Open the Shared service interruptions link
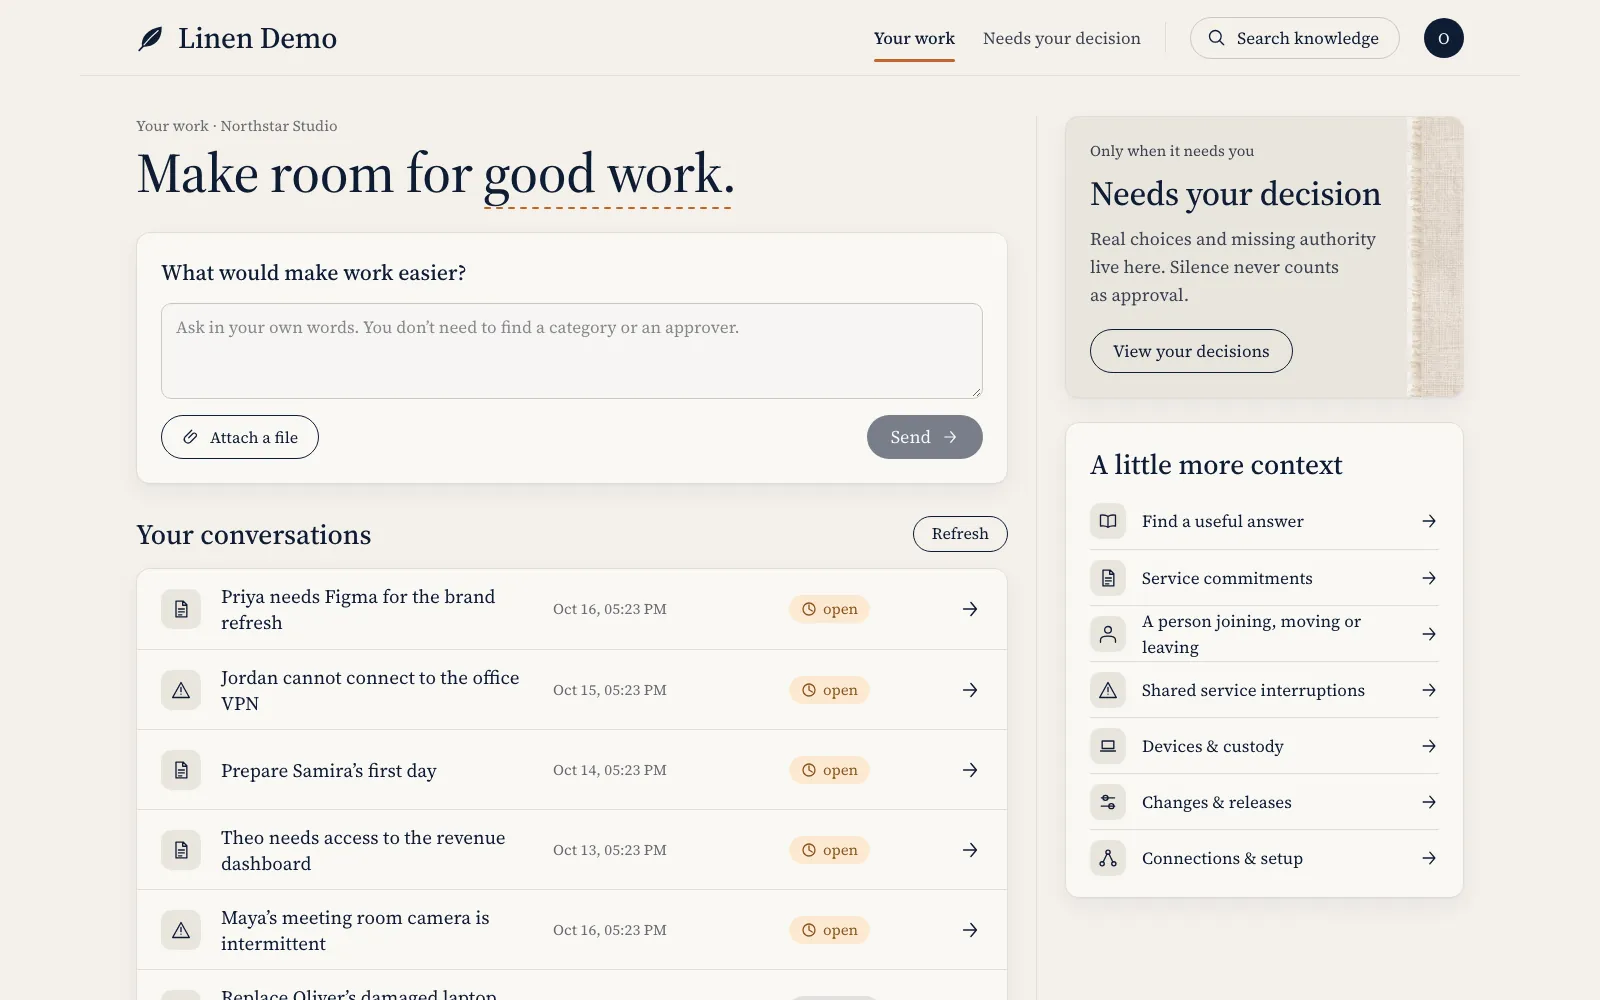 tap(1264, 690)
